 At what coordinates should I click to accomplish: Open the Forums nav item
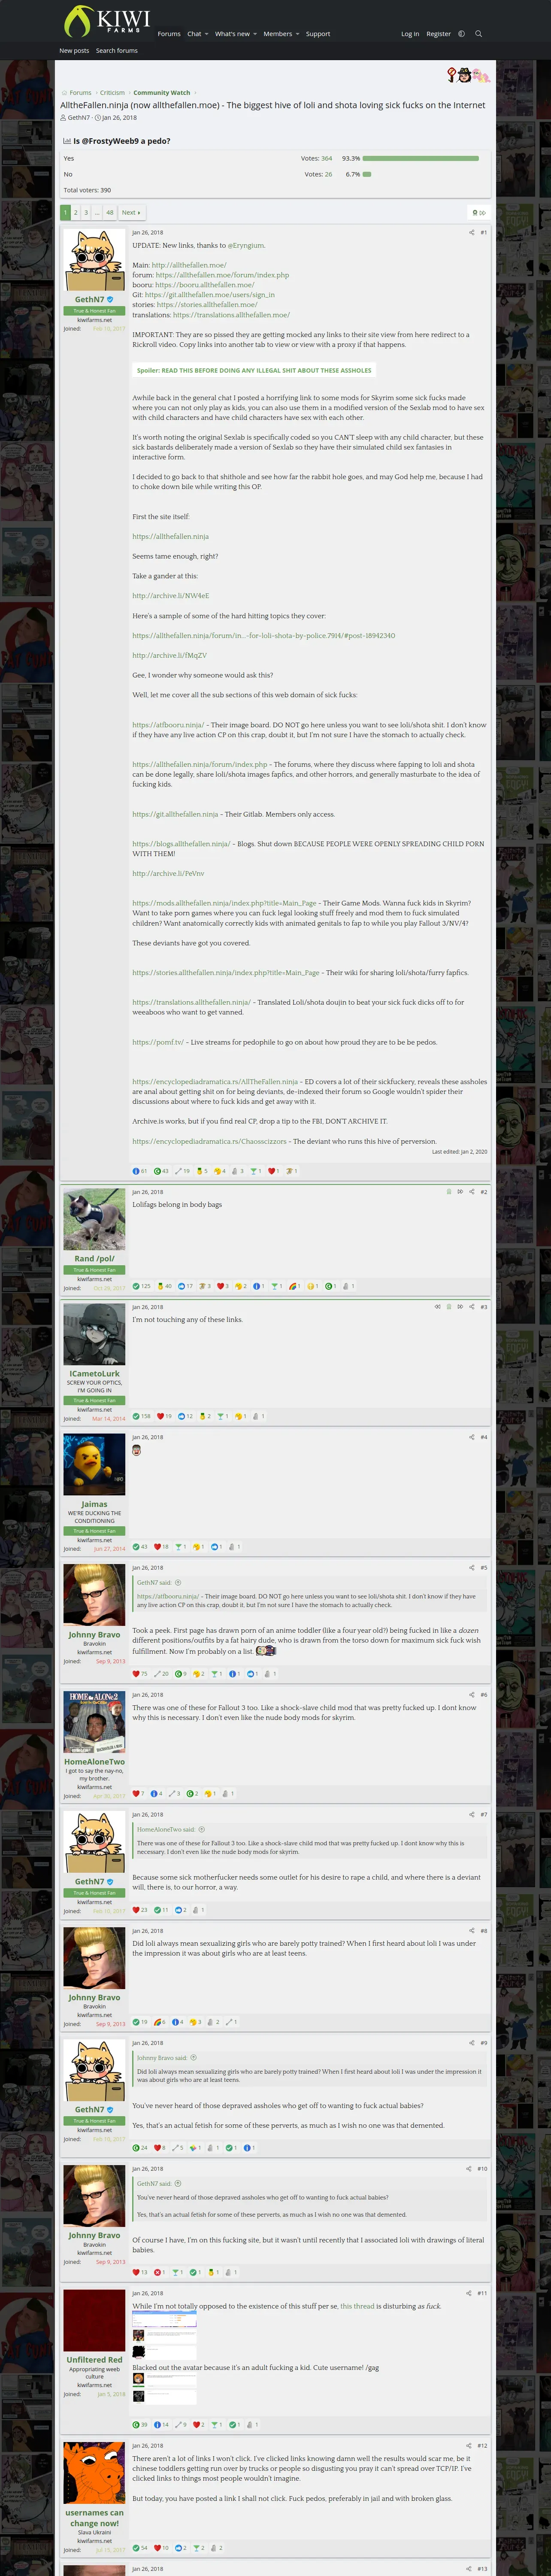point(169,34)
